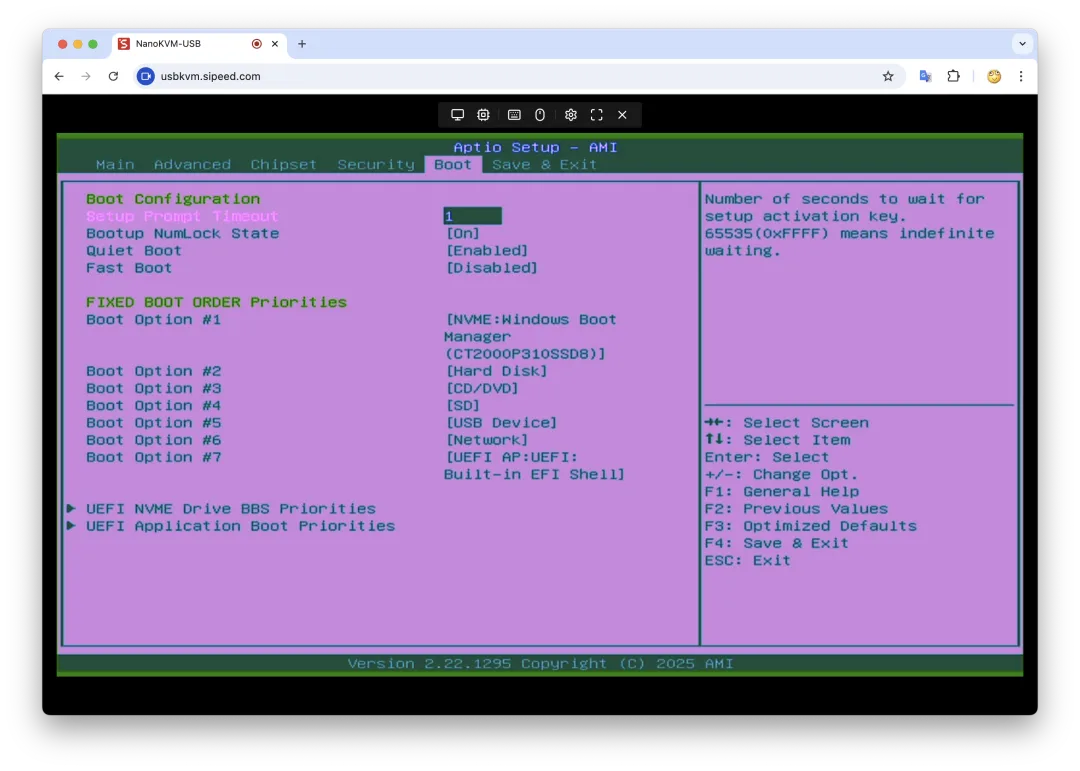Open Boot Option #4 [SD] value
Screen dimensions: 1080x771
(462, 406)
